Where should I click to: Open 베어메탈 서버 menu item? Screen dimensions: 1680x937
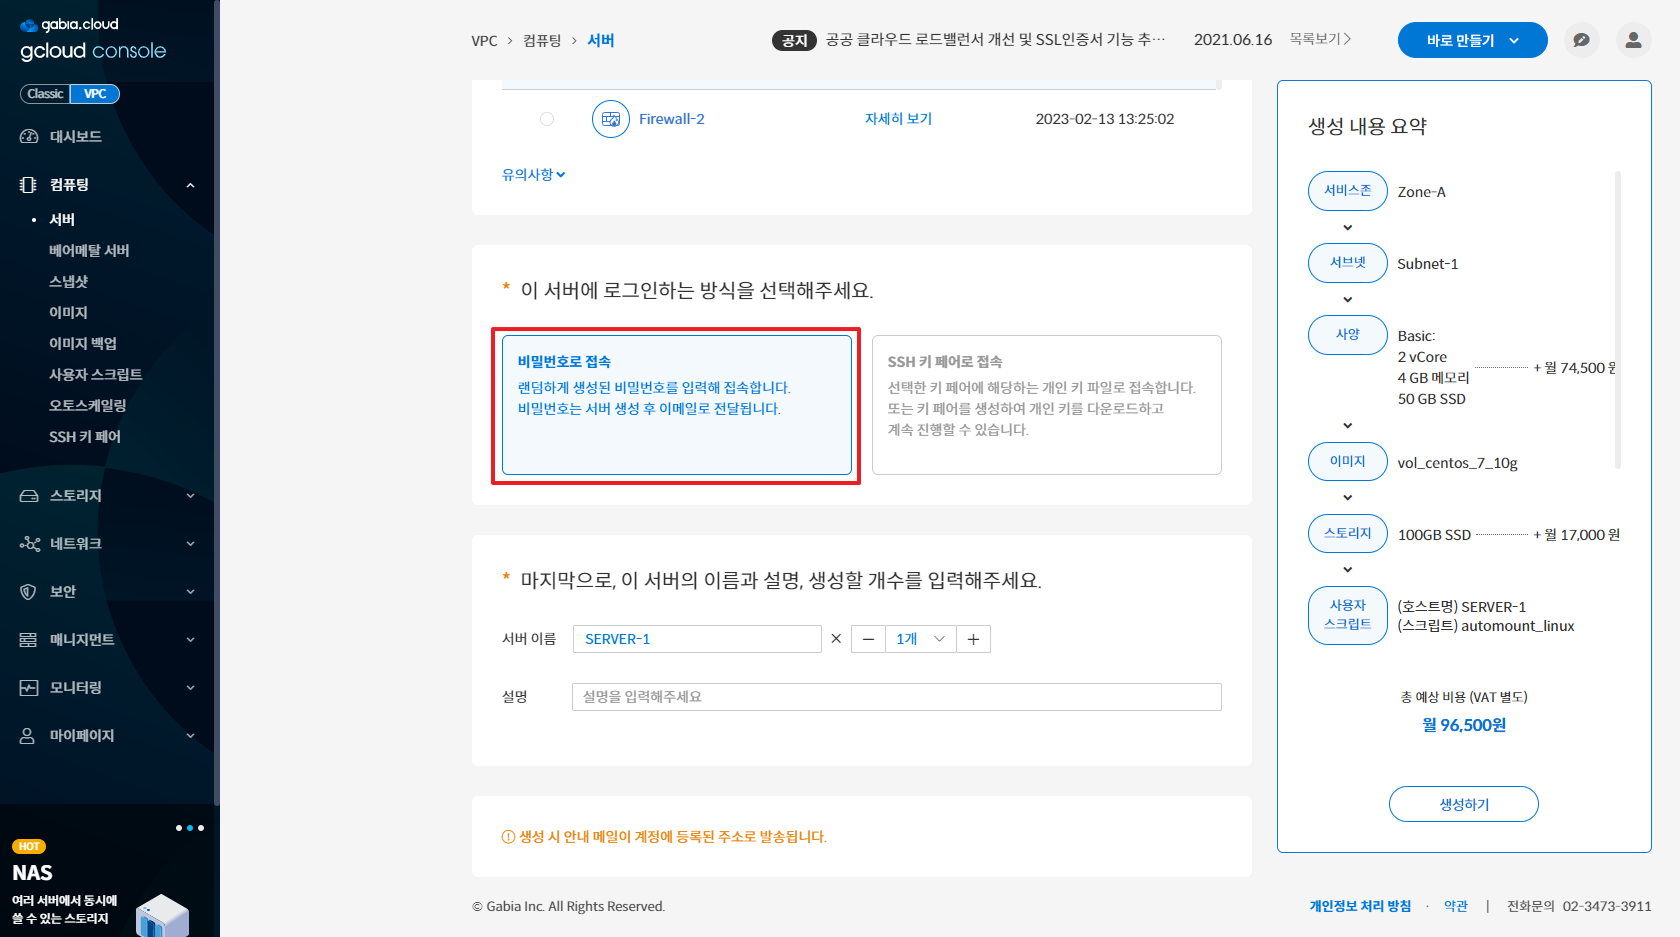[89, 250]
